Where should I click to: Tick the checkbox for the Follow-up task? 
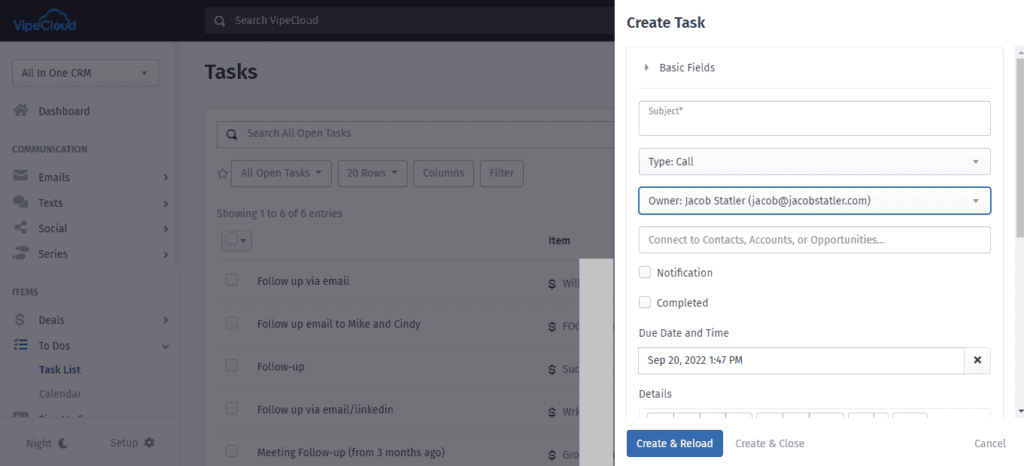(x=232, y=365)
